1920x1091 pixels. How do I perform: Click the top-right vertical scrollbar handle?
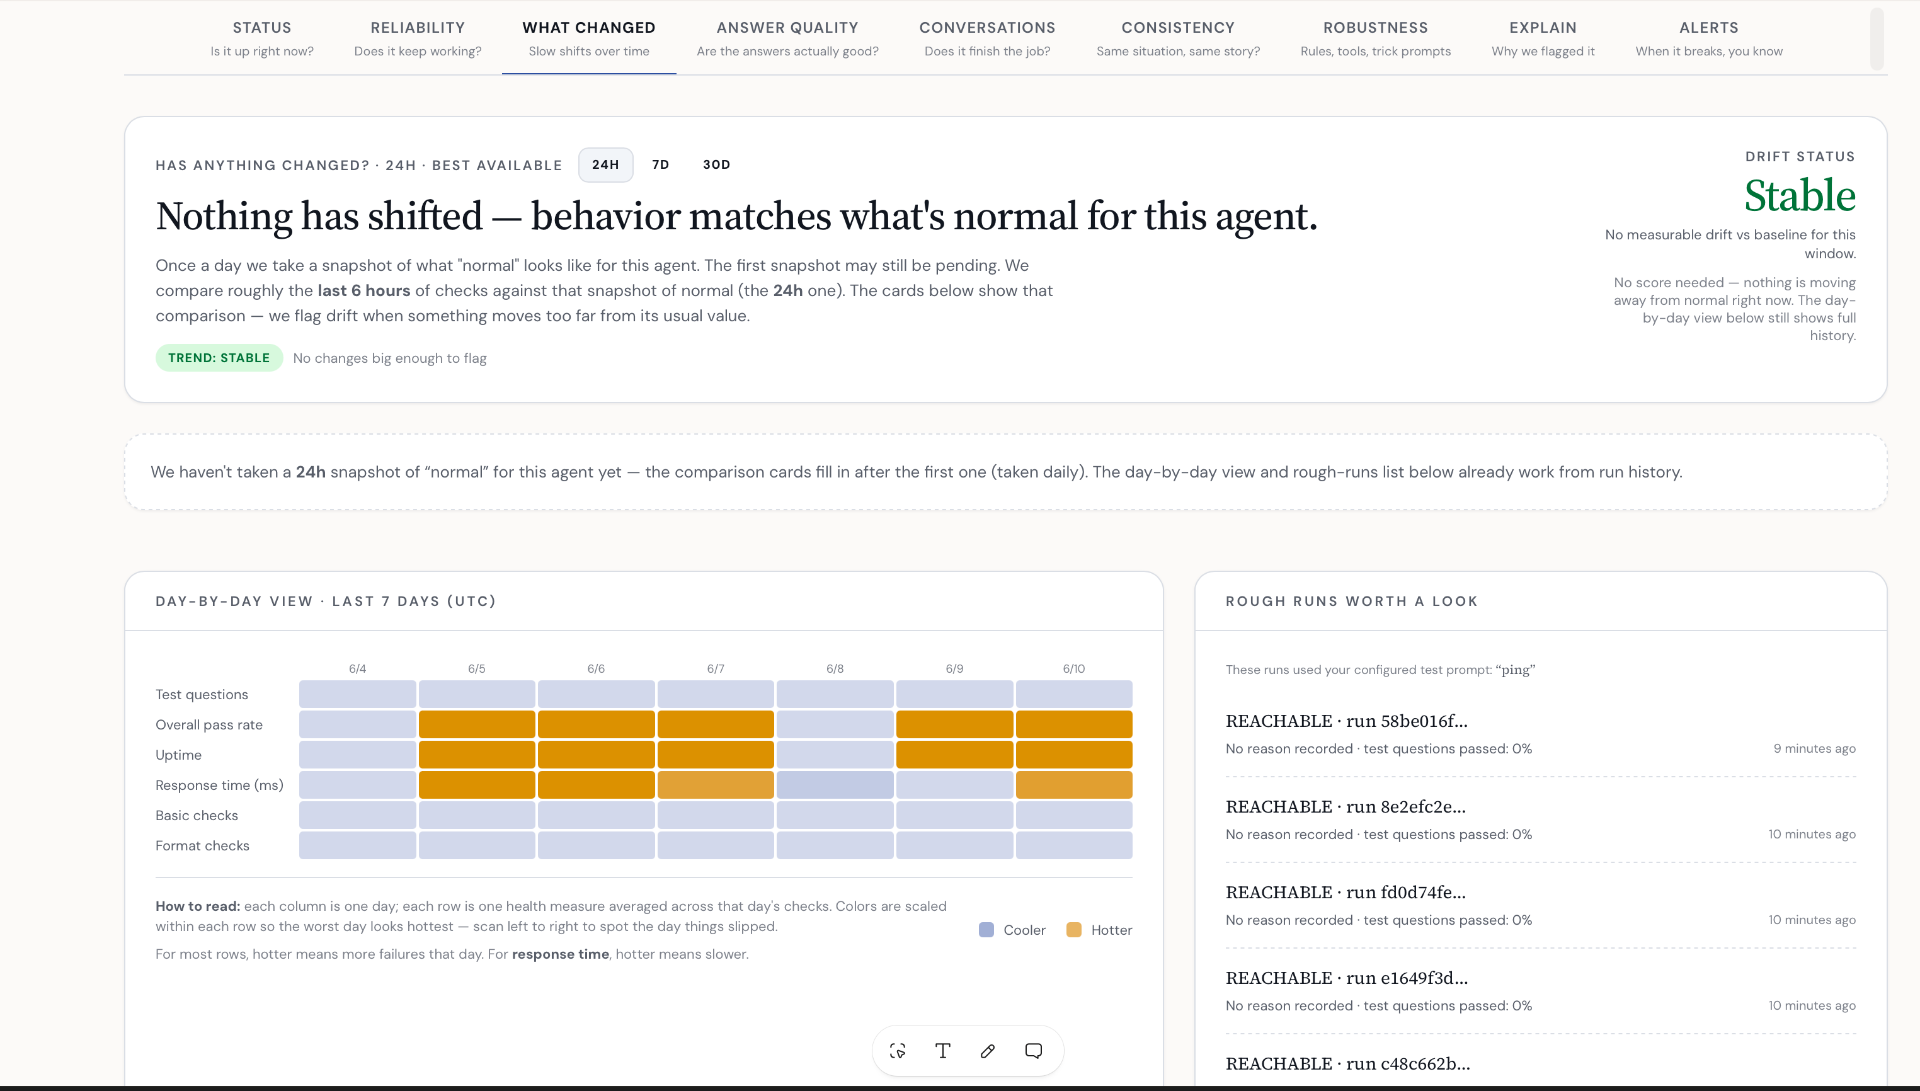click(1877, 39)
